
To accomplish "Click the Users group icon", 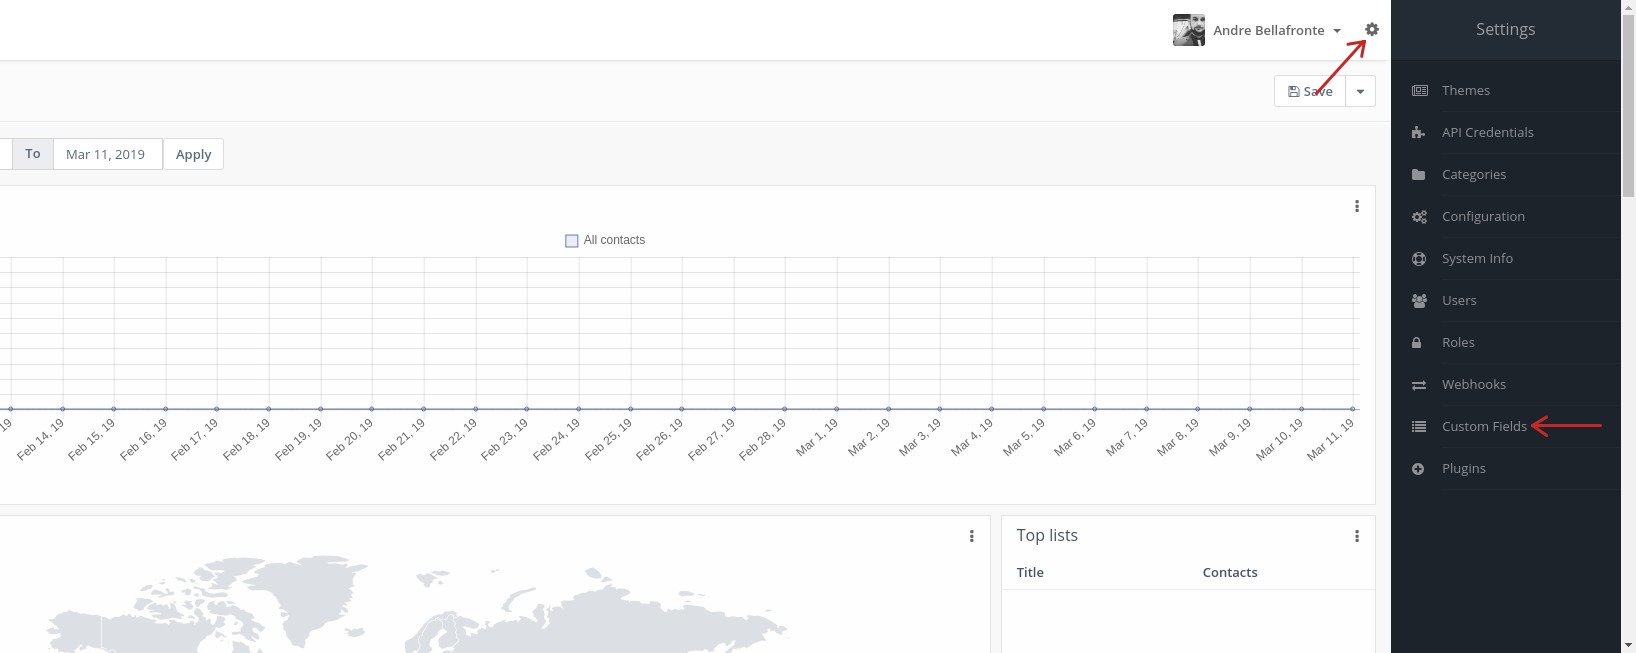I will [1418, 301].
